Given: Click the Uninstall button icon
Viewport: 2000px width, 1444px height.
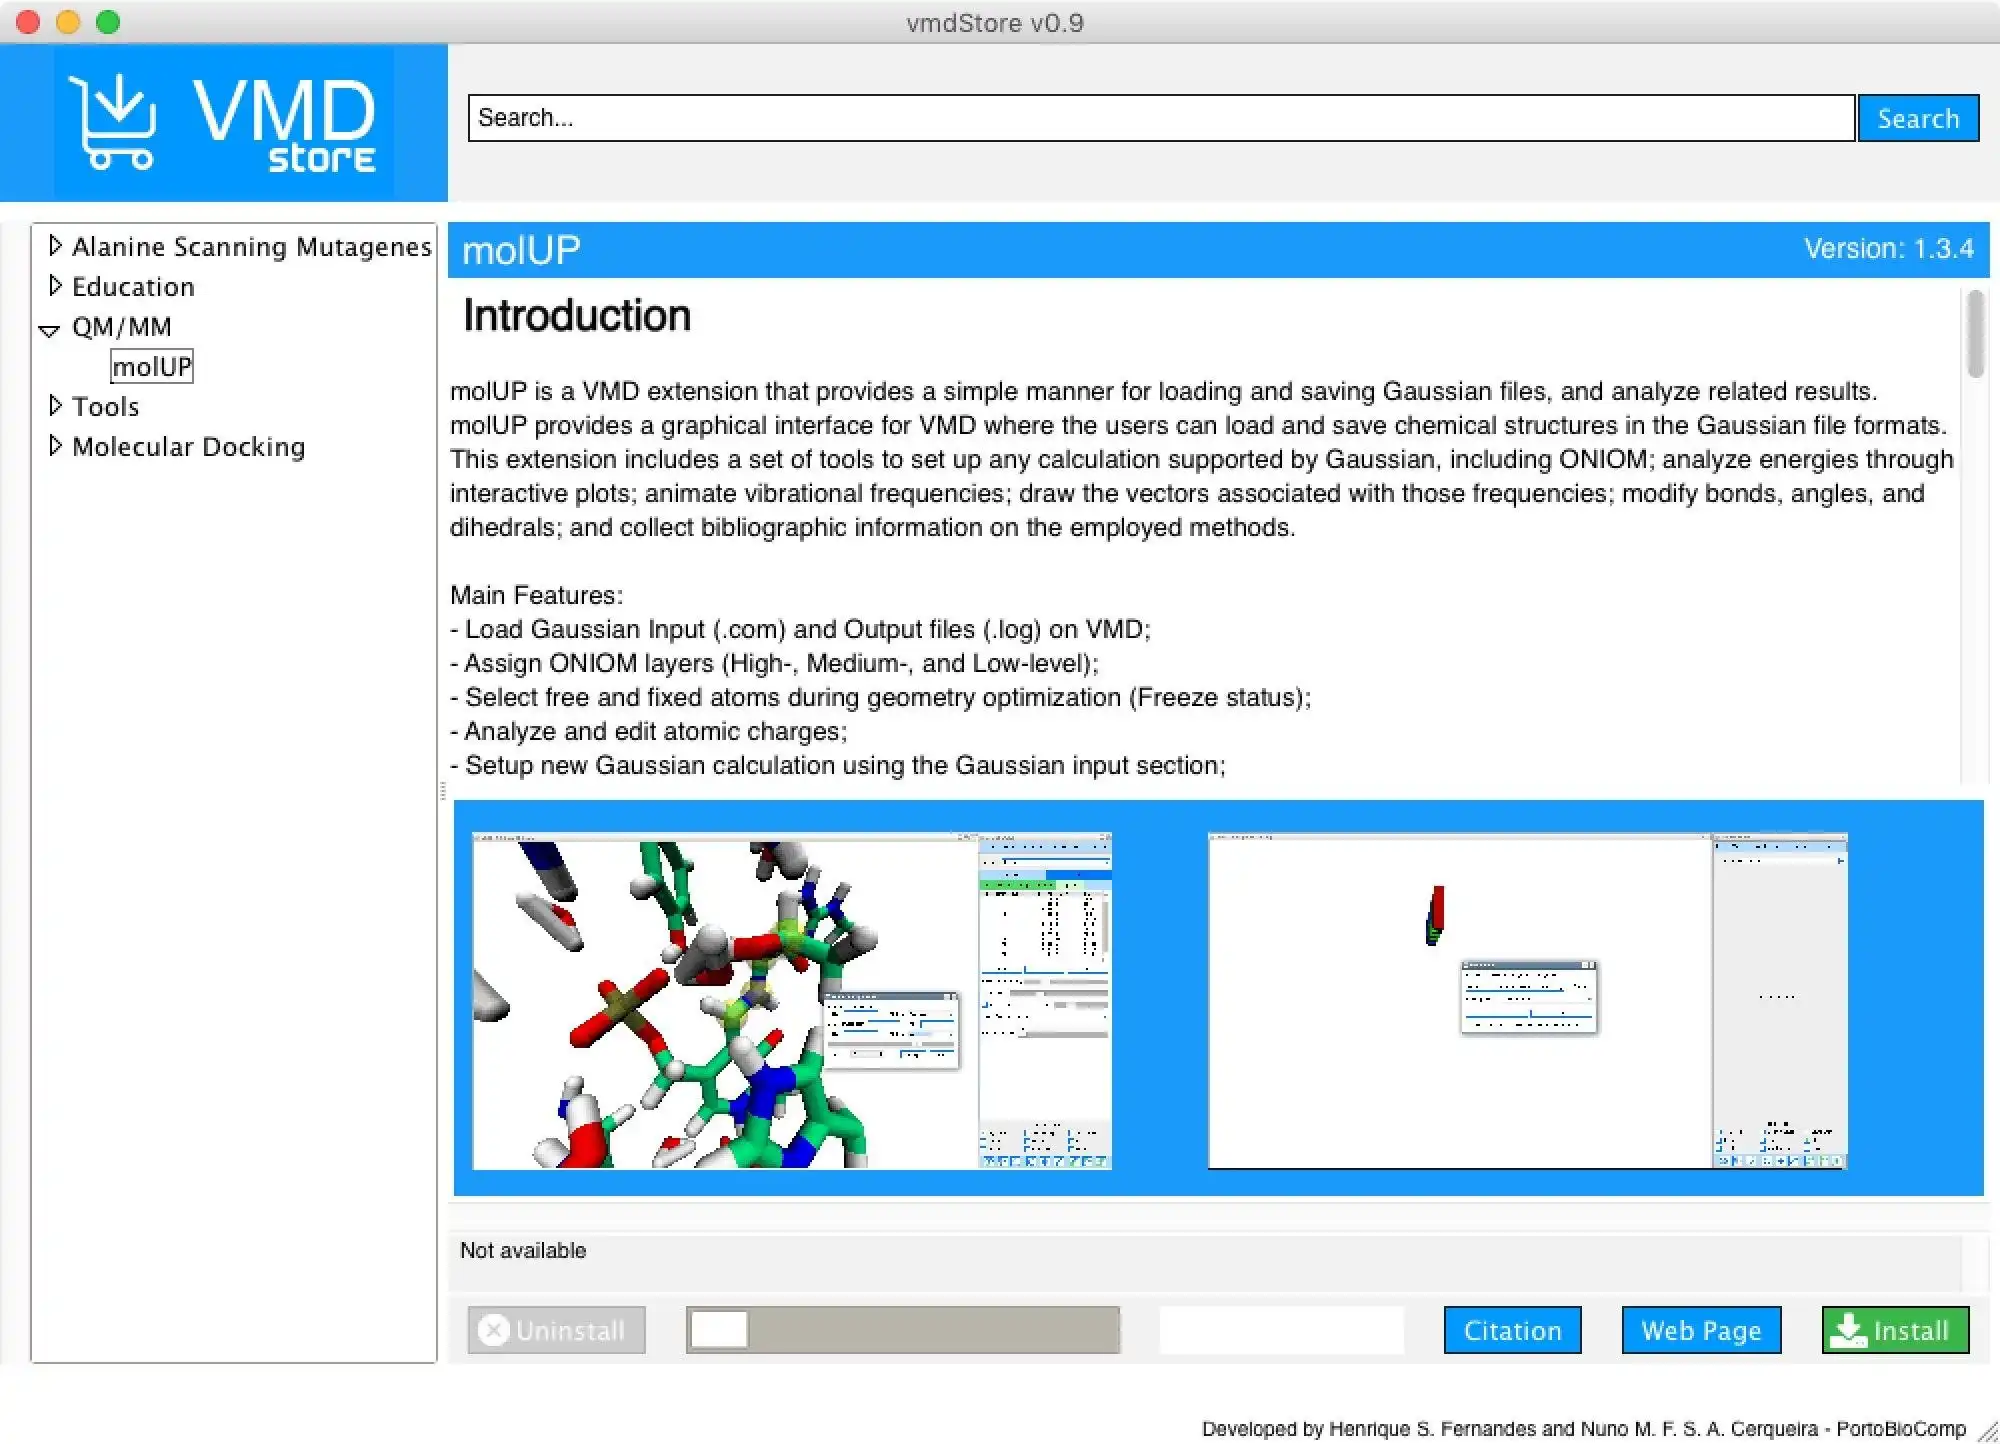Looking at the screenshot, I should click(494, 1331).
